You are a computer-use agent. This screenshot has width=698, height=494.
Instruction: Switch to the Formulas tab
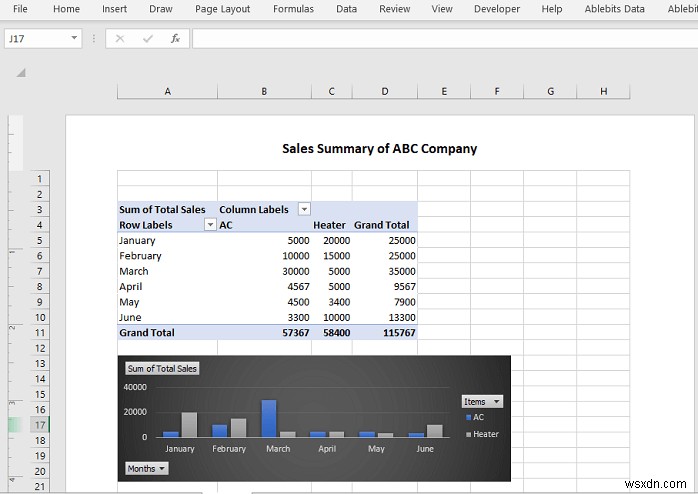coord(293,9)
